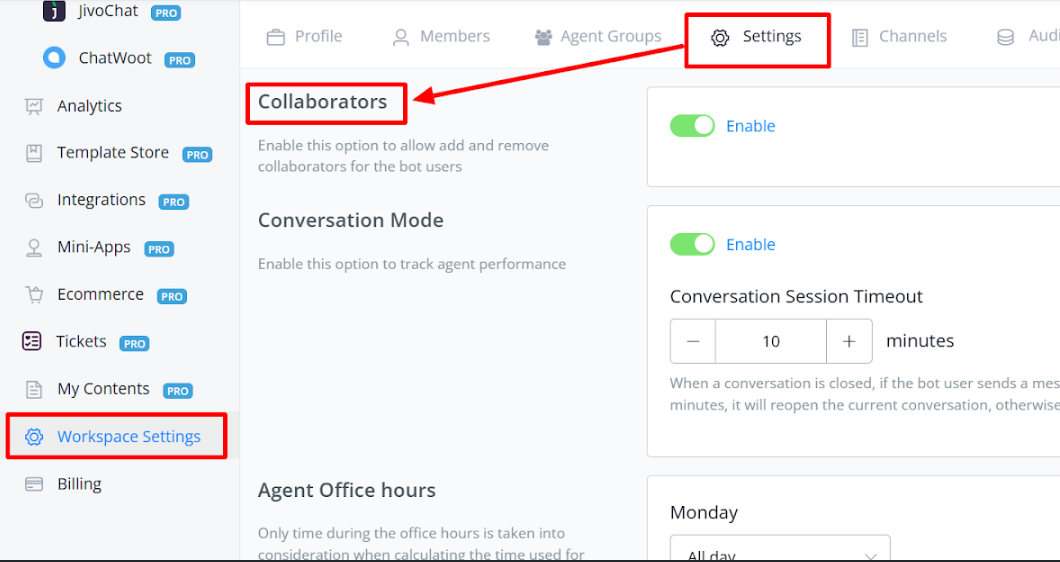Click the session timeout minutes field
The width and height of the screenshot is (1060, 562).
[x=770, y=341]
